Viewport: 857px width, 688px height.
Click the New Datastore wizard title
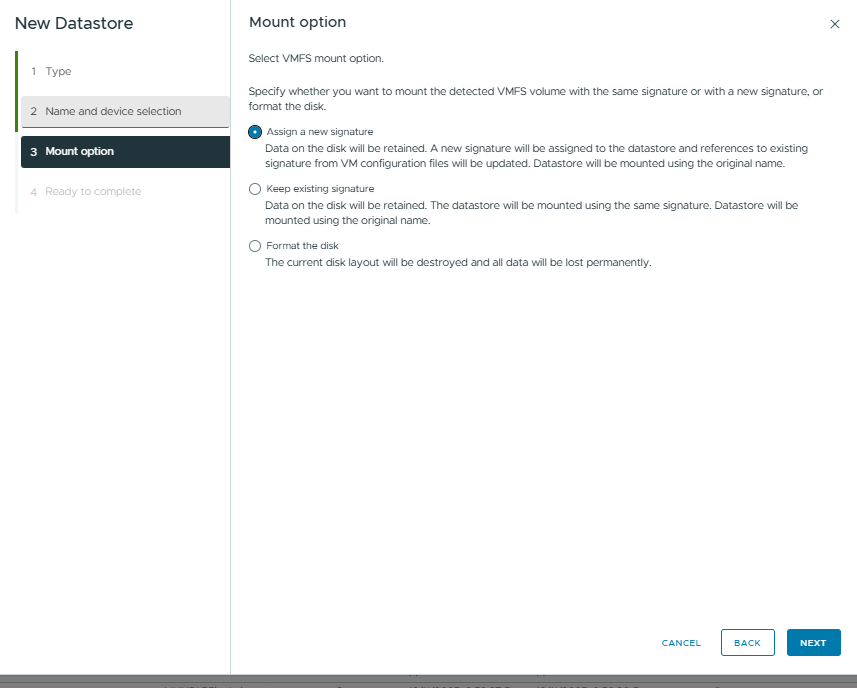point(73,23)
